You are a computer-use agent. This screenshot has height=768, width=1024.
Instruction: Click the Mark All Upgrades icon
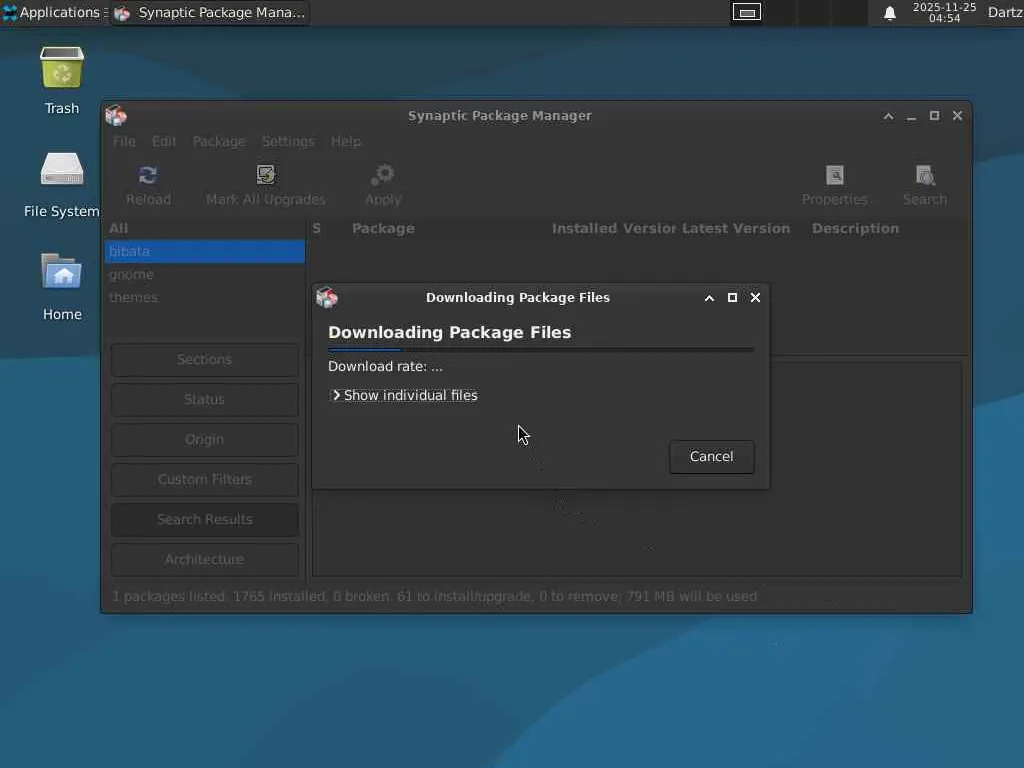(266, 175)
